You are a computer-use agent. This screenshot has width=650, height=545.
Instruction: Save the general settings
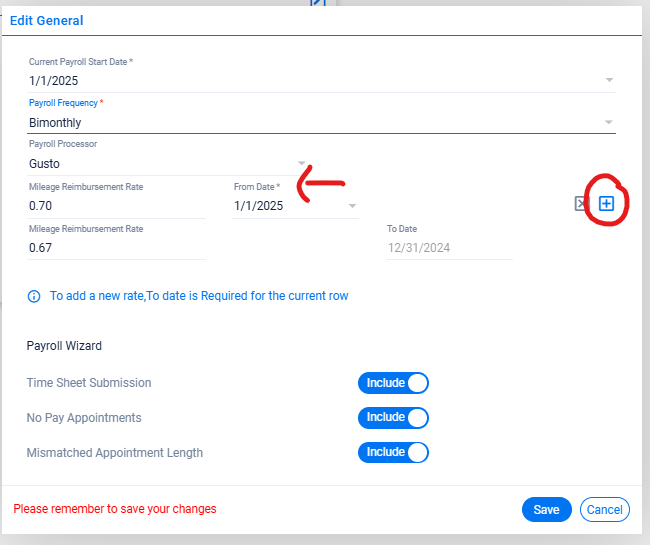click(546, 509)
